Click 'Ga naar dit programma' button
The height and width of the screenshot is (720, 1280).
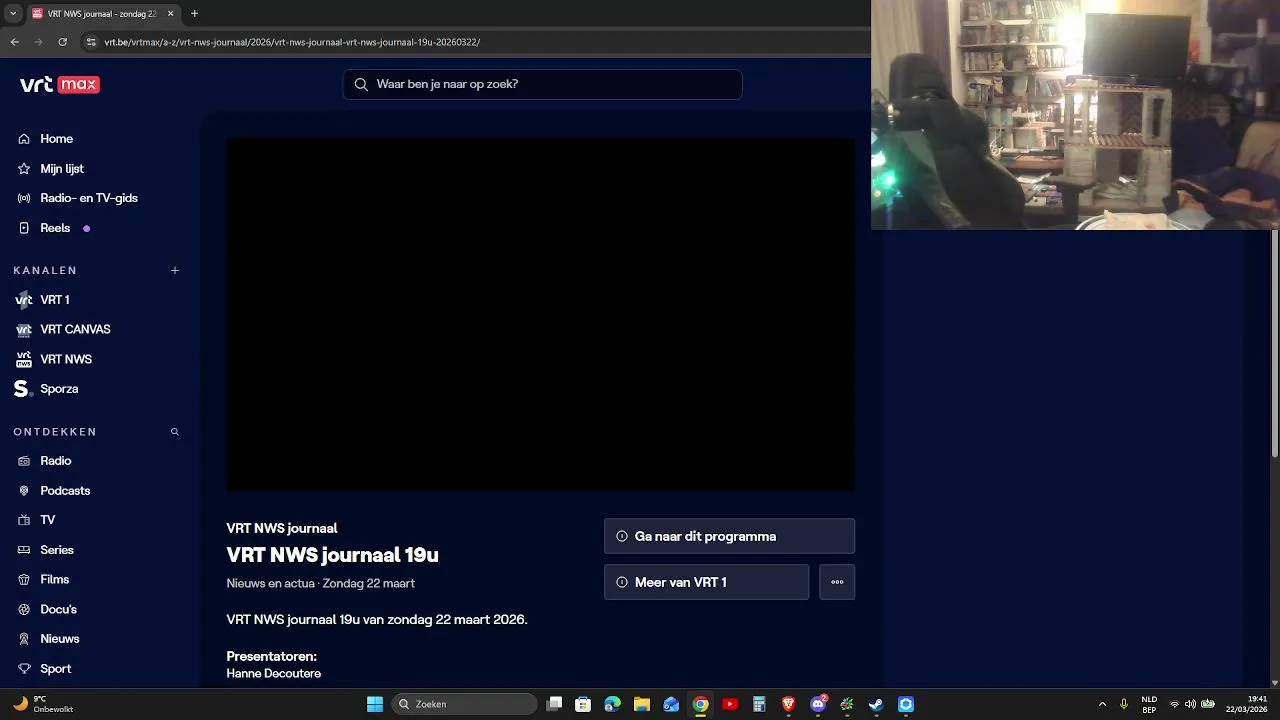[x=729, y=536]
